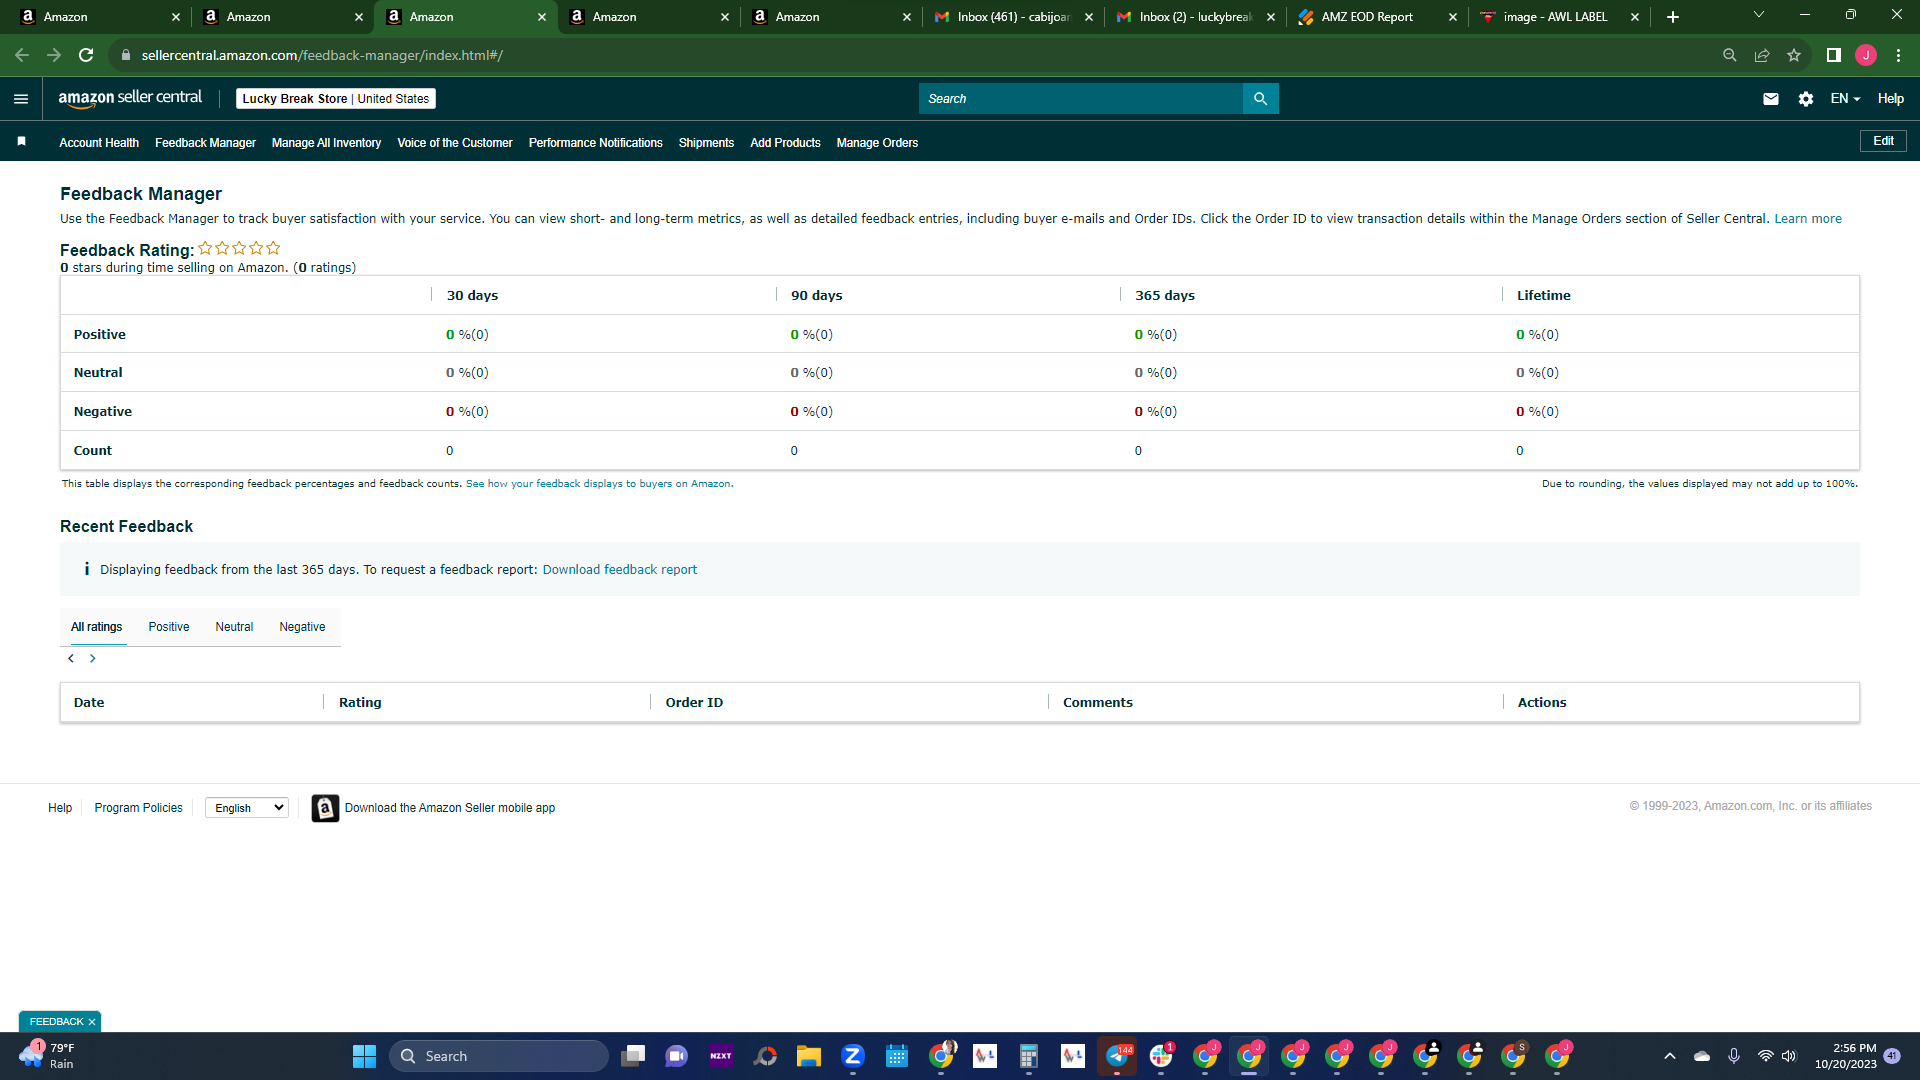Open Program Policies link
Image resolution: width=1920 pixels, height=1080 pixels.
(138, 808)
